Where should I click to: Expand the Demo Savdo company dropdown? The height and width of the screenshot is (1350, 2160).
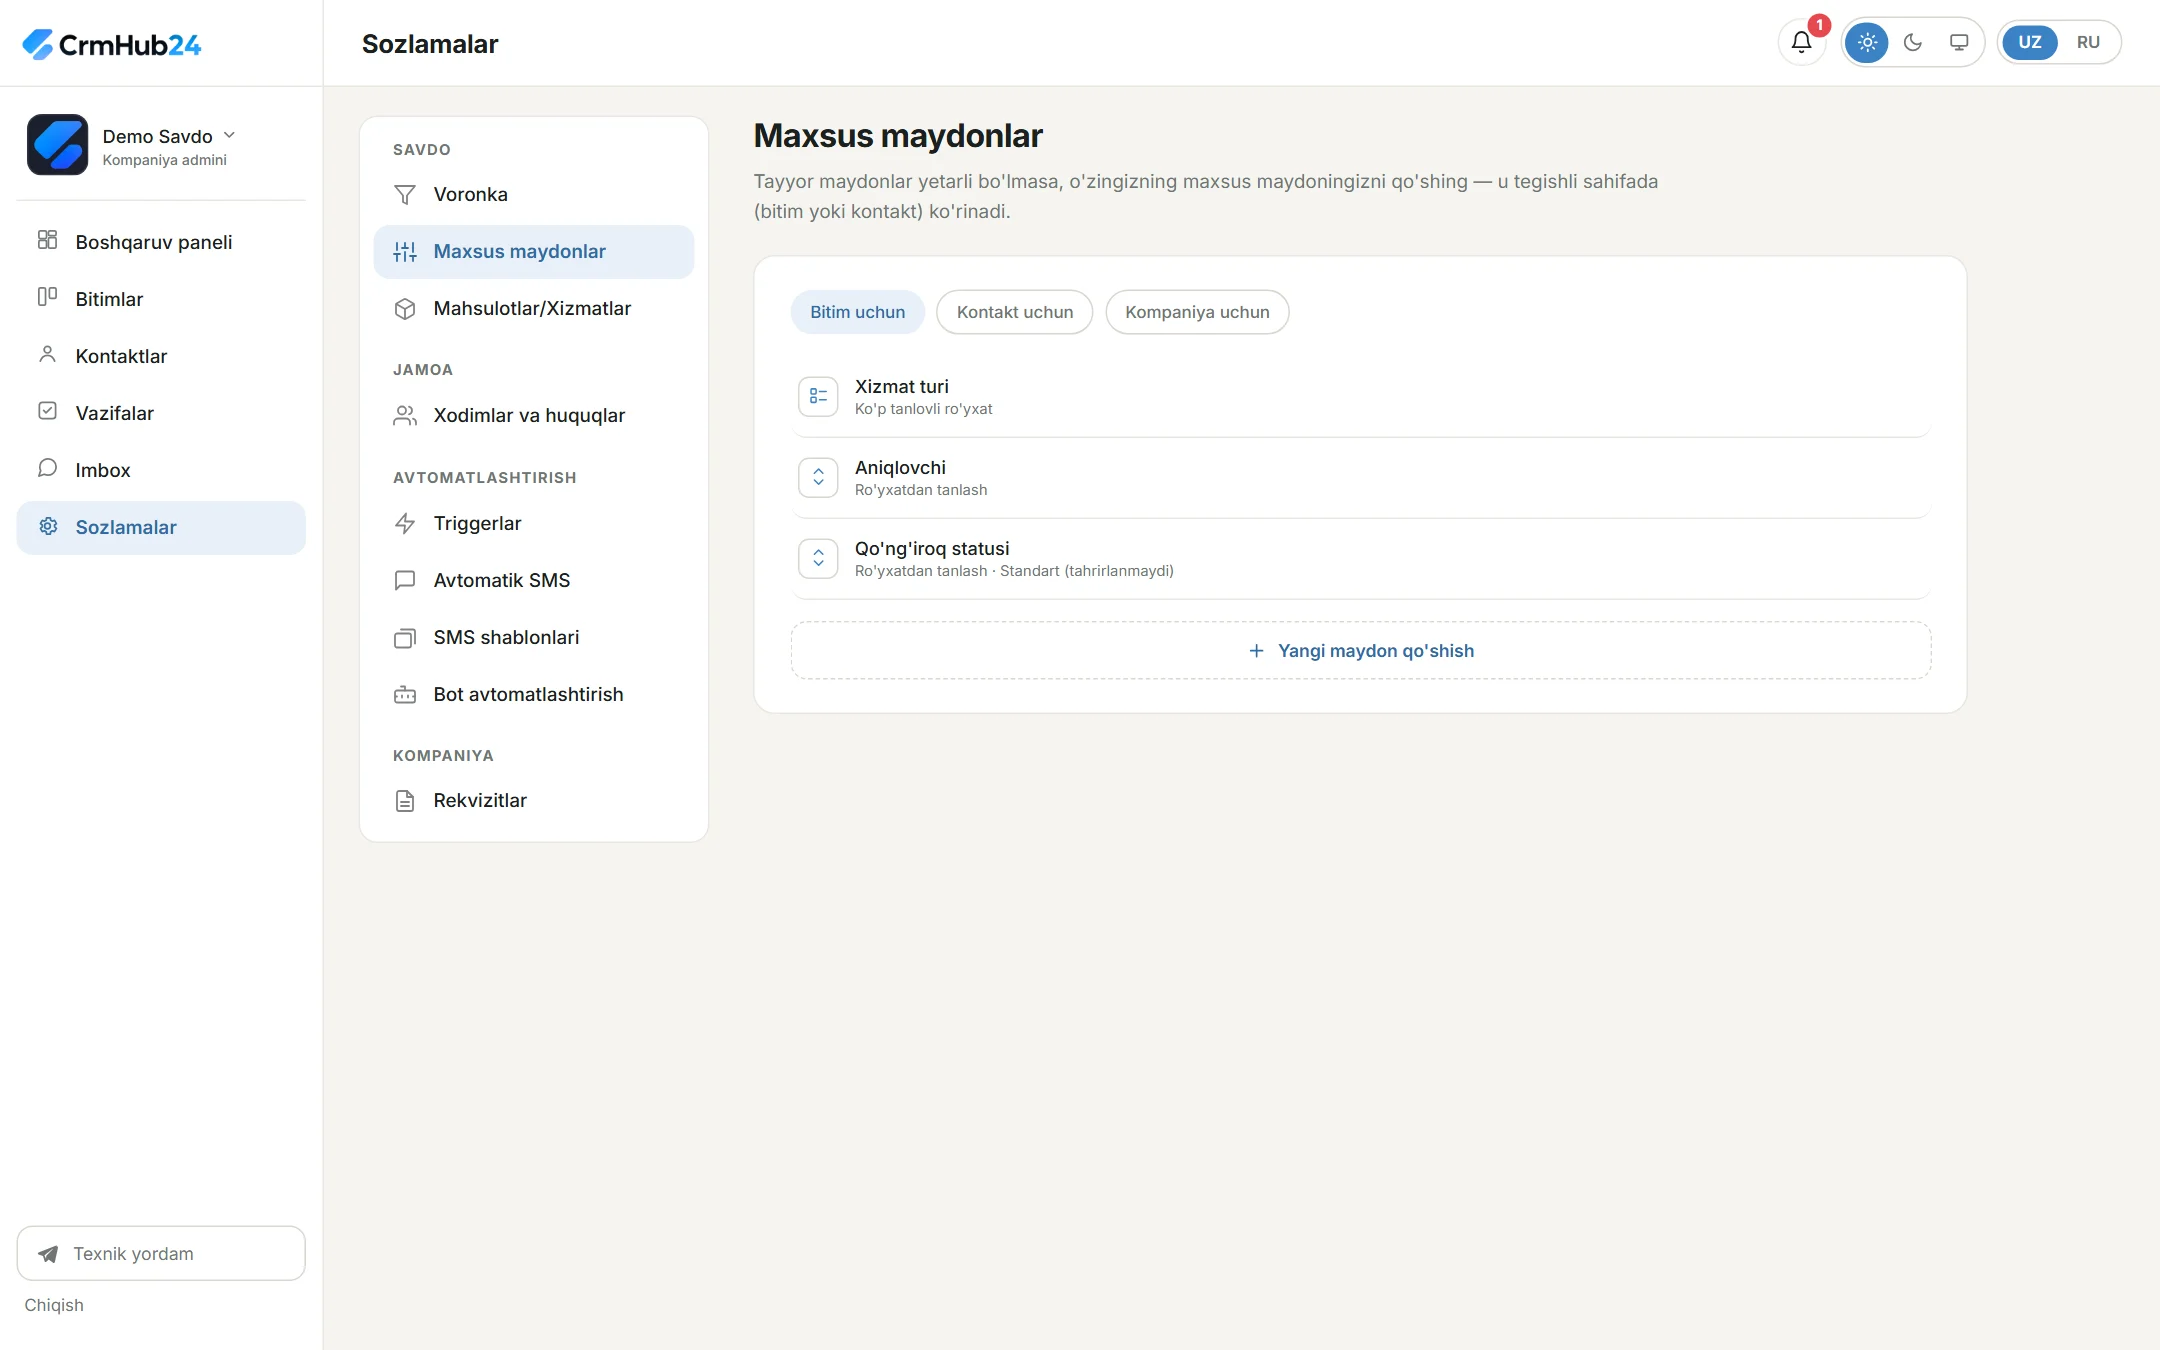[x=229, y=135]
